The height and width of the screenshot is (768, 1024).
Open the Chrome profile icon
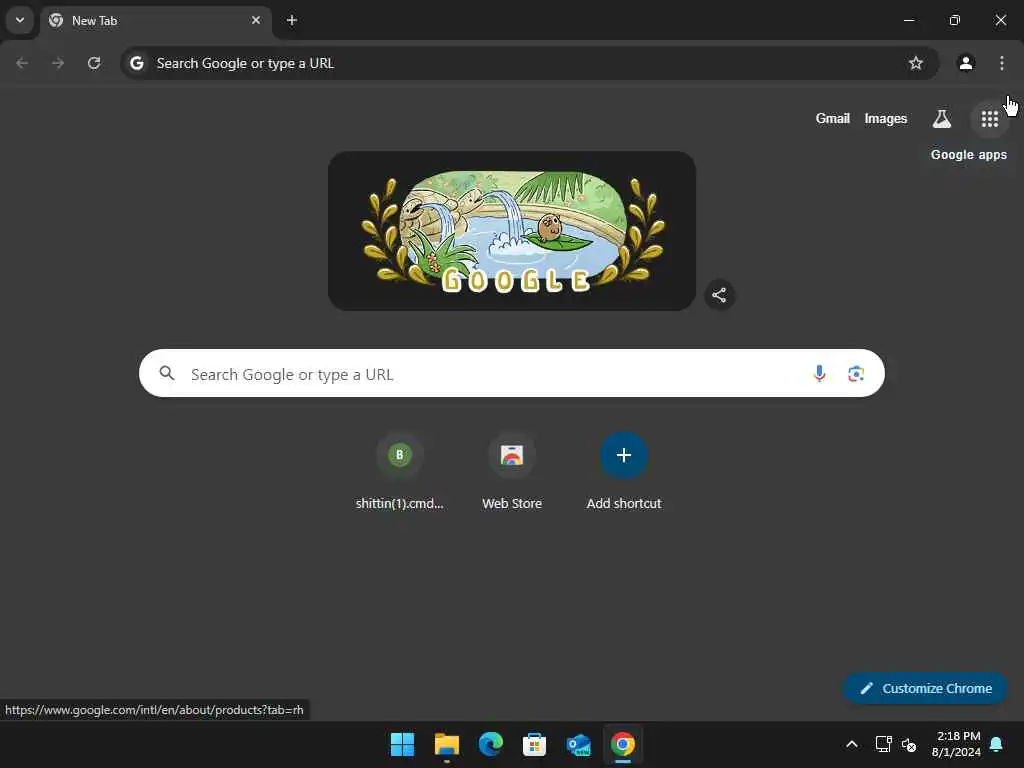pyautogui.click(x=966, y=63)
